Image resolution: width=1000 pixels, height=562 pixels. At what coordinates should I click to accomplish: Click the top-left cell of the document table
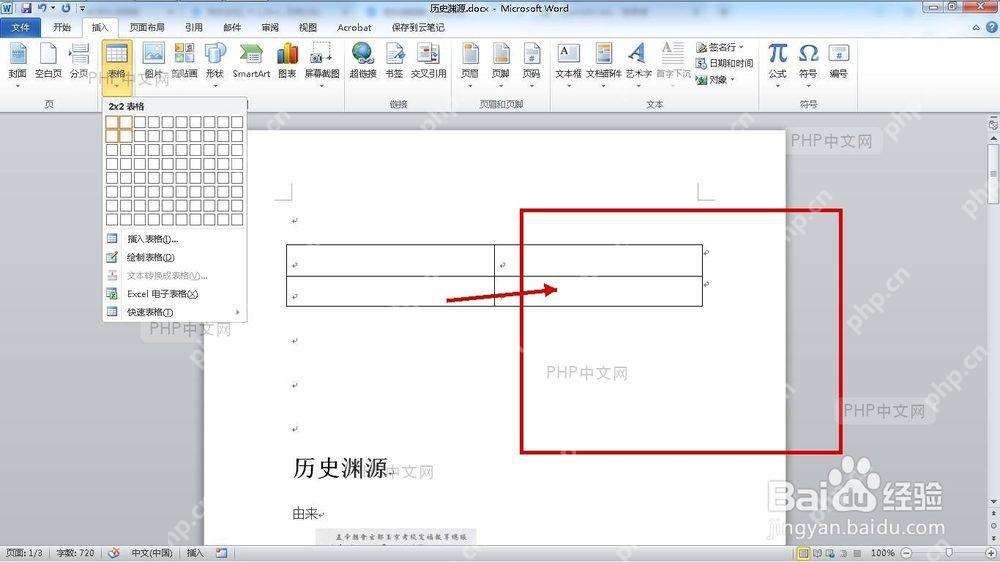390,260
